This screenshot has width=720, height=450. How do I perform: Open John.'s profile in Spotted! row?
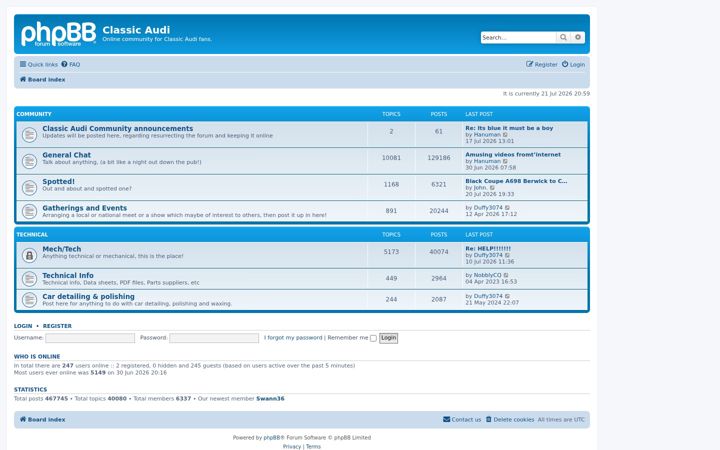[480, 187]
